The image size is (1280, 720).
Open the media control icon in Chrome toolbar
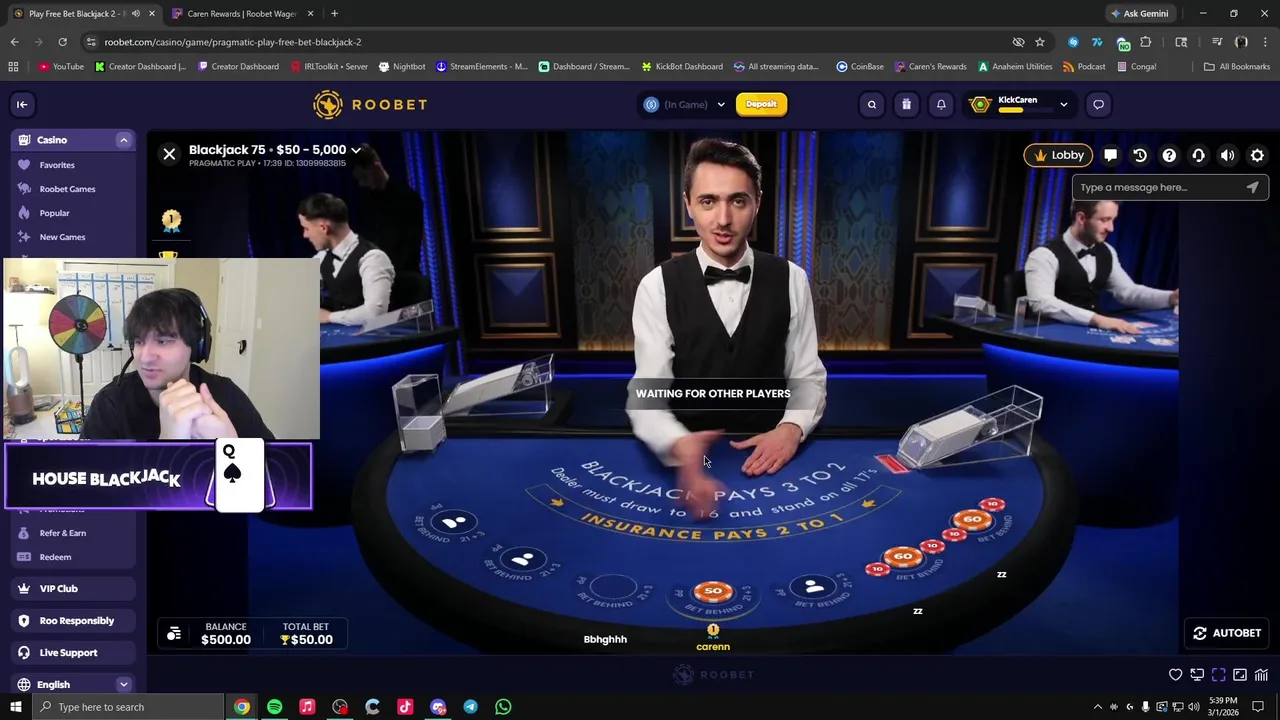click(1216, 42)
